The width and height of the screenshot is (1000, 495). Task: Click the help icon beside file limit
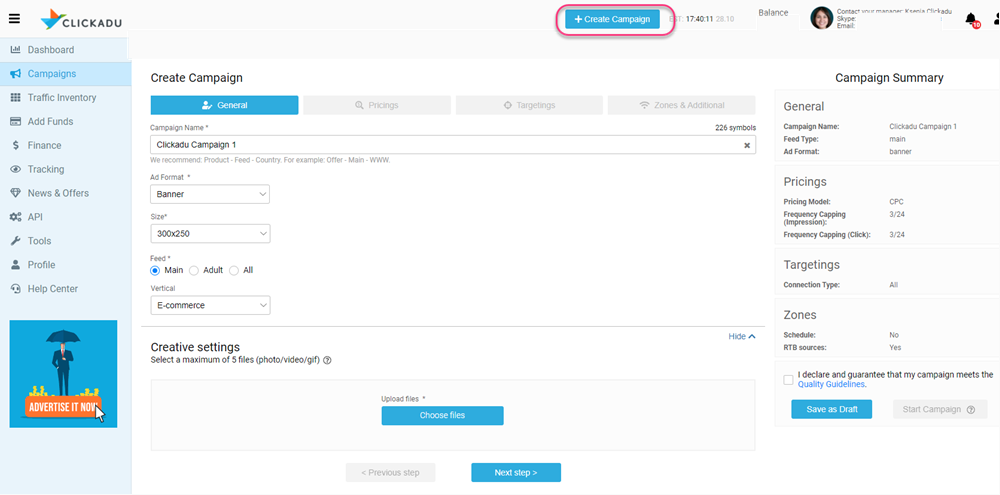pyautogui.click(x=327, y=361)
